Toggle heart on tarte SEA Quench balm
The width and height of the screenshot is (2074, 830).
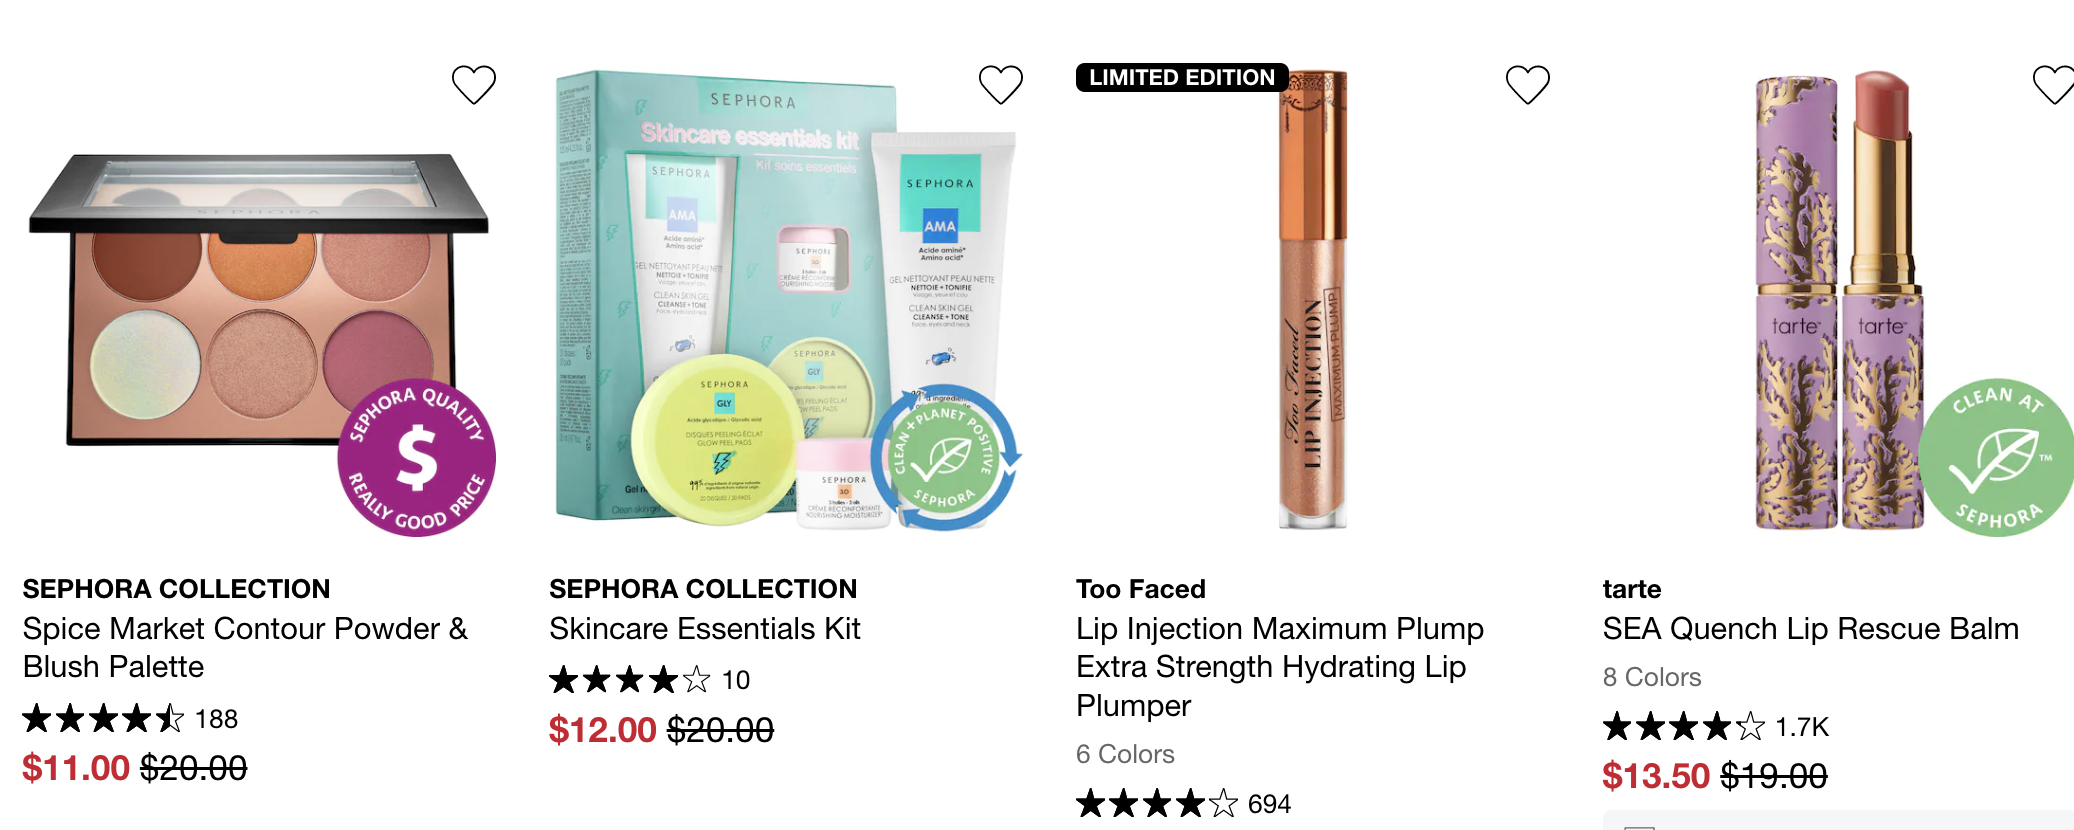tap(2054, 85)
